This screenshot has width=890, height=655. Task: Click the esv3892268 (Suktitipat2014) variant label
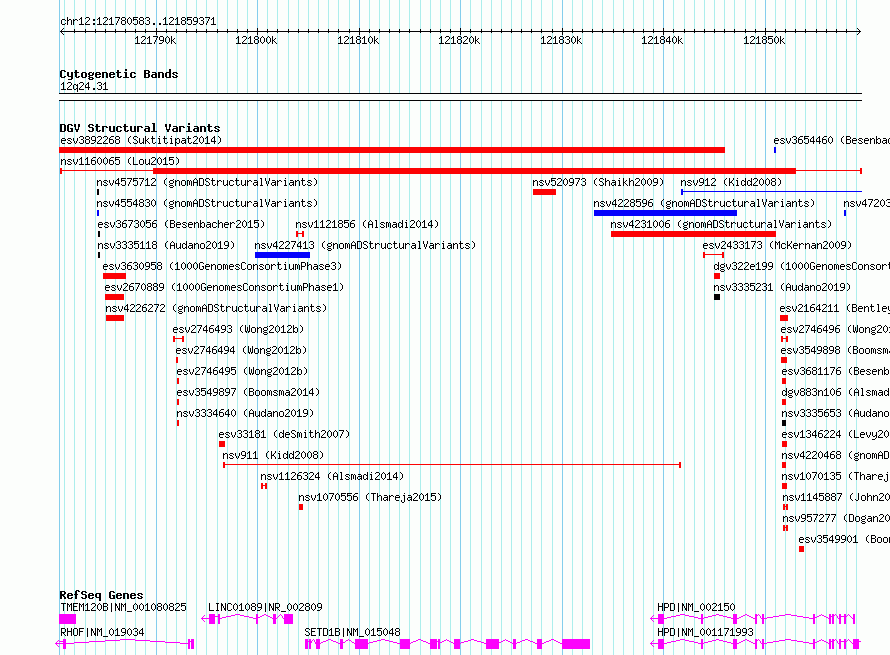pyautogui.click(x=141, y=140)
